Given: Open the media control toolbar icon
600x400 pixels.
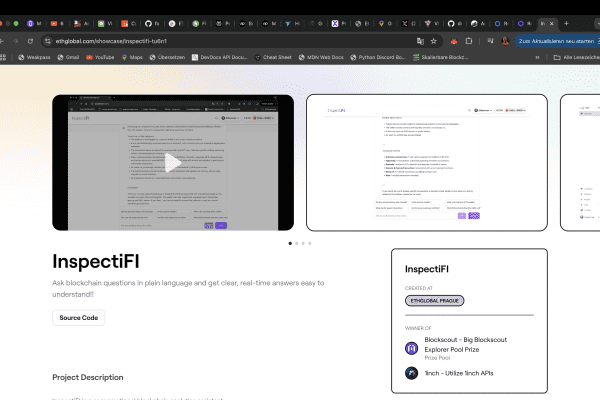Looking at the screenshot, I should 490,41.
